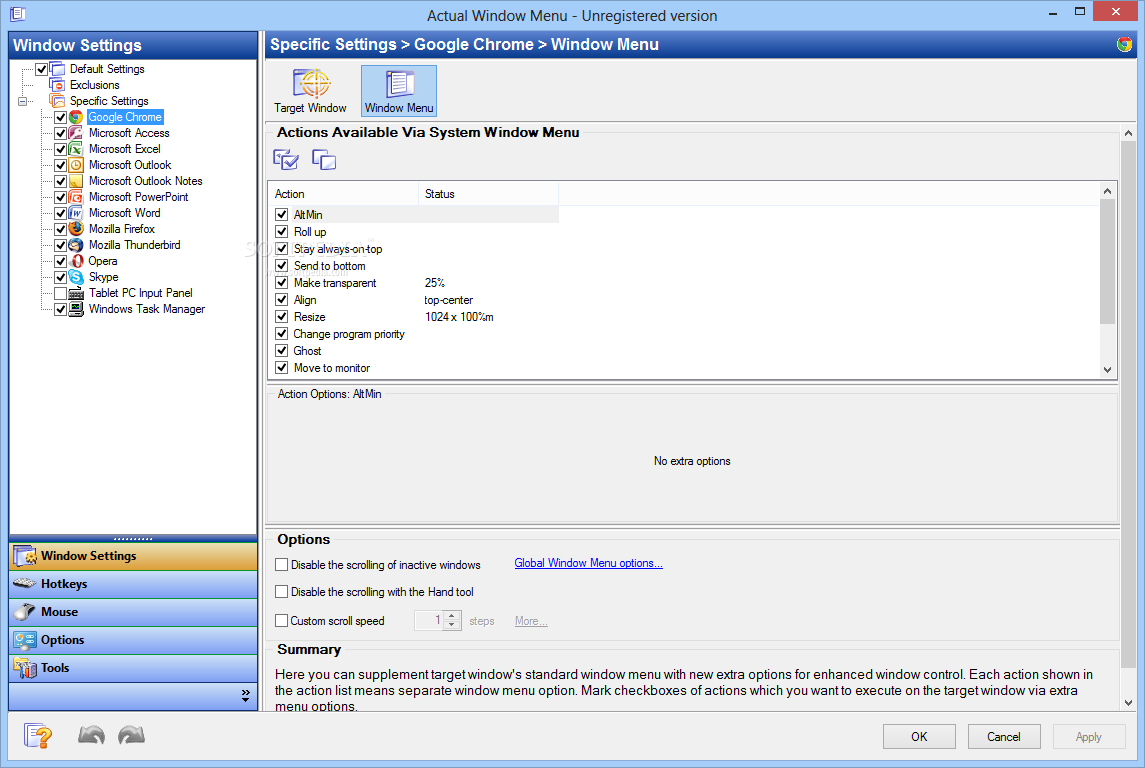1145x768 pixels.
Task: Click the copy-windows toolbar icon
Action: 323,159
